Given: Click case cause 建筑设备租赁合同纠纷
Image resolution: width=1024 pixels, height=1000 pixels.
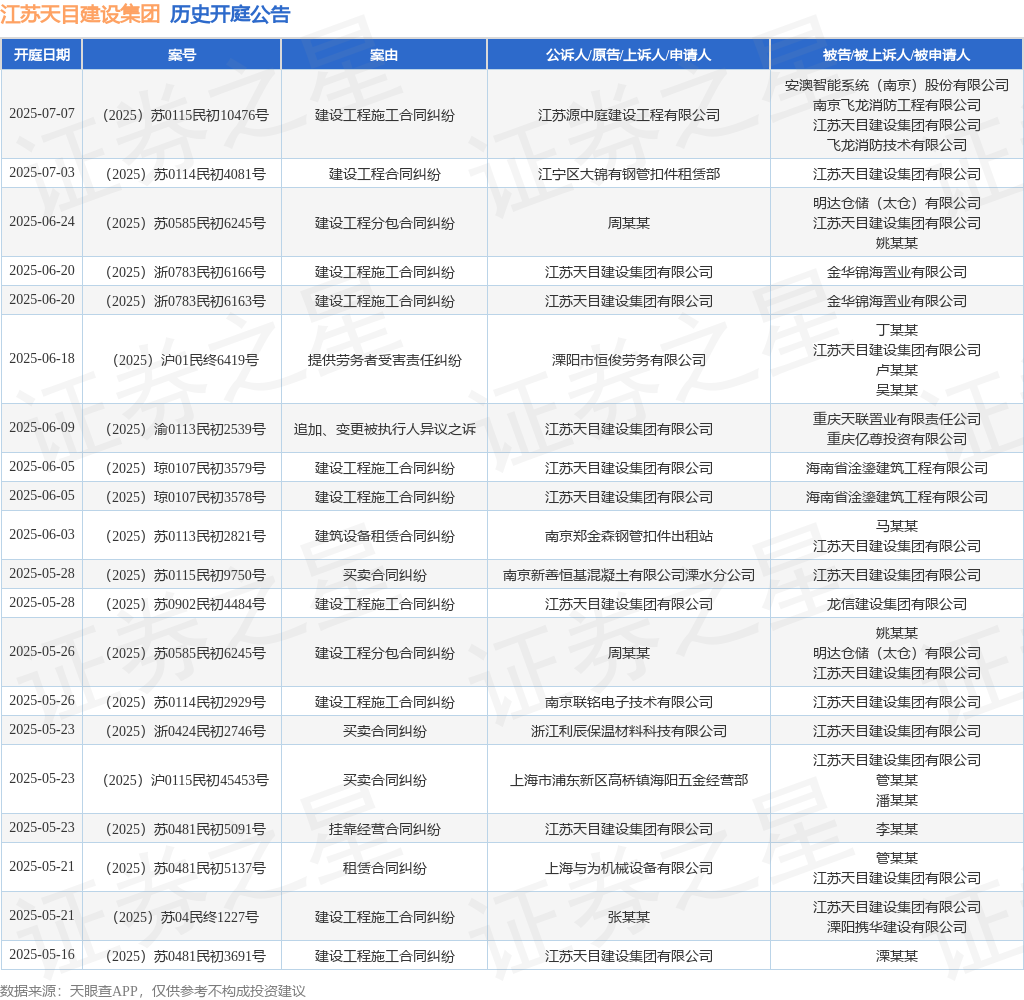Looking at the screenshot, I should click(x=384, y=536).
